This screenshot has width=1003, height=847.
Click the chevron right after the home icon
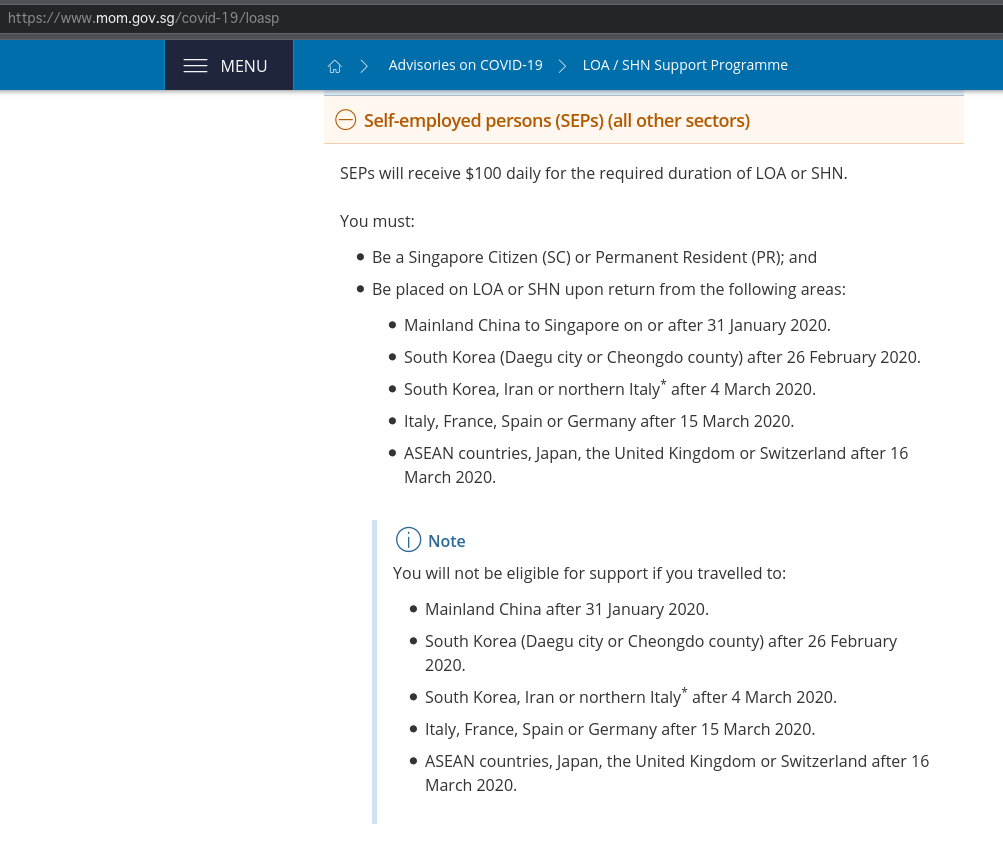pos(365,66)
